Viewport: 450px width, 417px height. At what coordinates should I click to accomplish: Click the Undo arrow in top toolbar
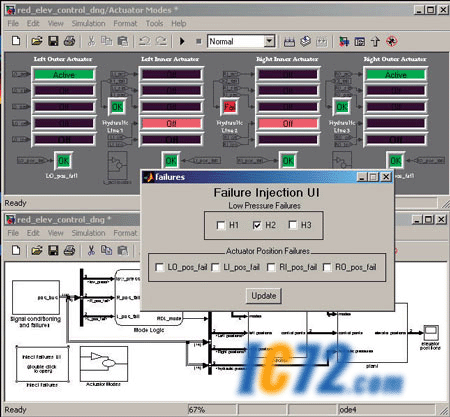[144, 41]
